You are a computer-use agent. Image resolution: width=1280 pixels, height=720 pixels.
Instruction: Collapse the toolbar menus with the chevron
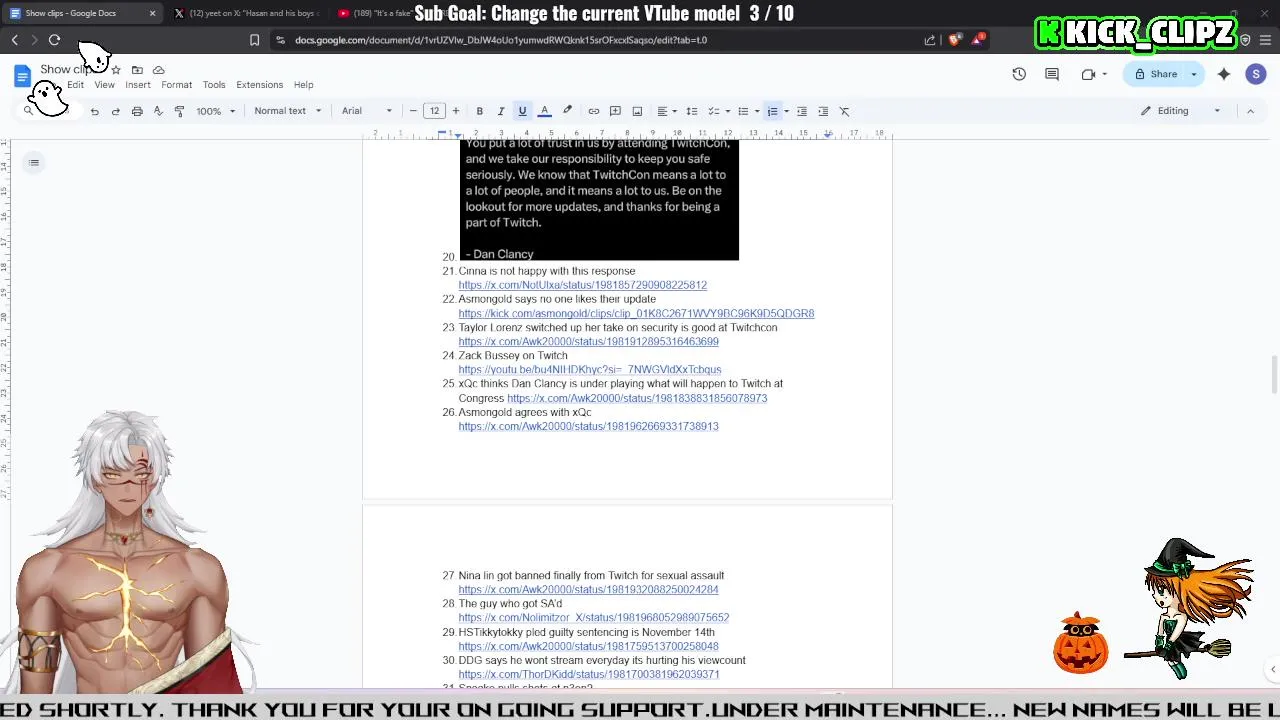tap(1250, 111)
